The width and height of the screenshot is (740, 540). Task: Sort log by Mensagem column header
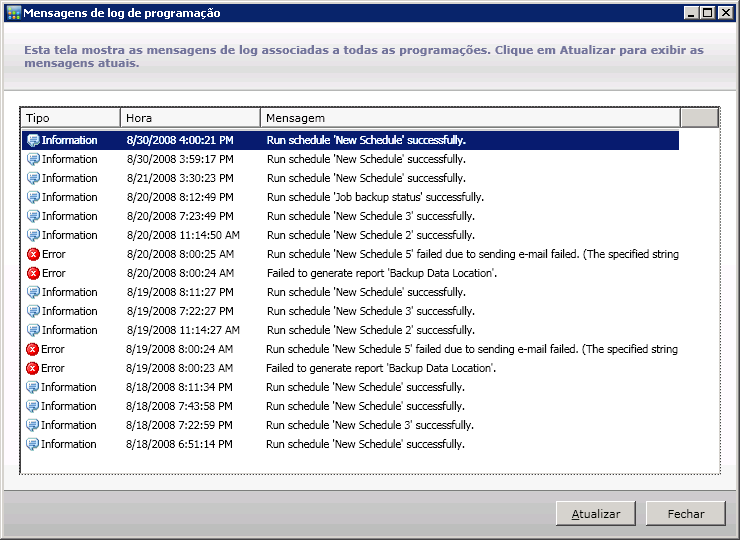(470, 118)
